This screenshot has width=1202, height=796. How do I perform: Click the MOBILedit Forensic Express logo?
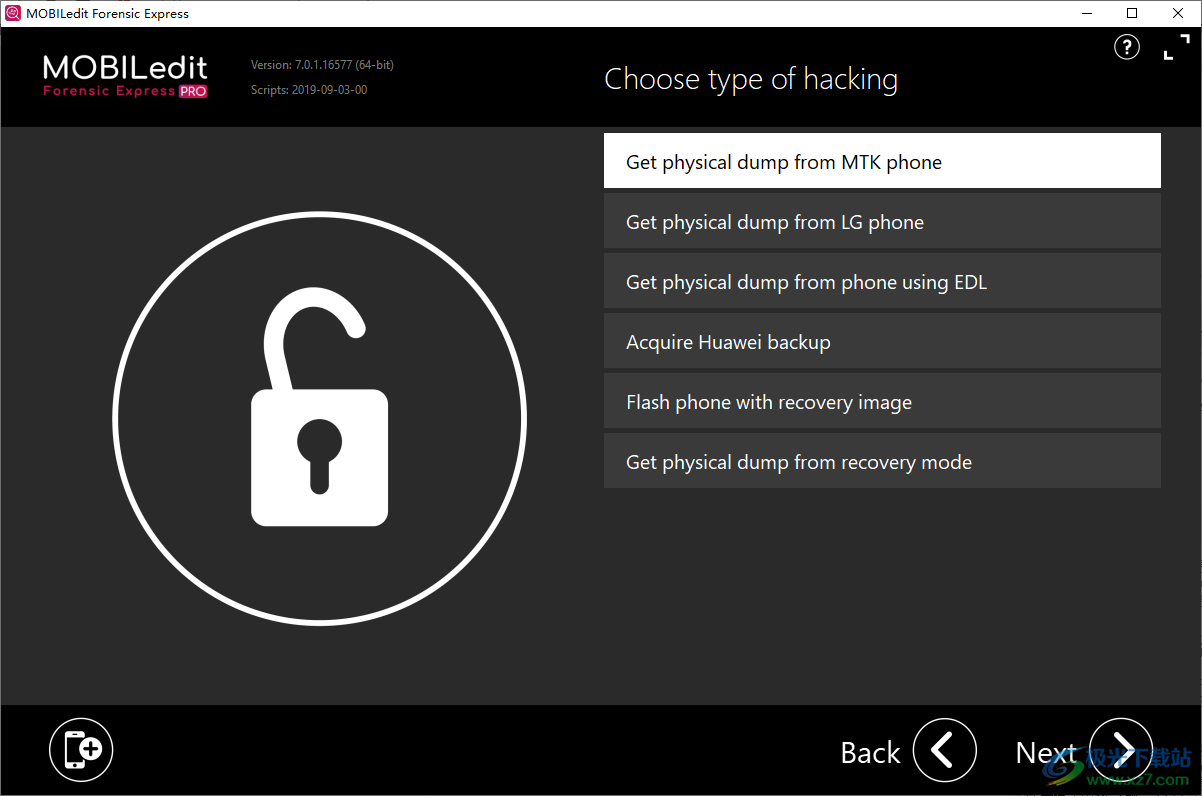click(x=125, y=77)
